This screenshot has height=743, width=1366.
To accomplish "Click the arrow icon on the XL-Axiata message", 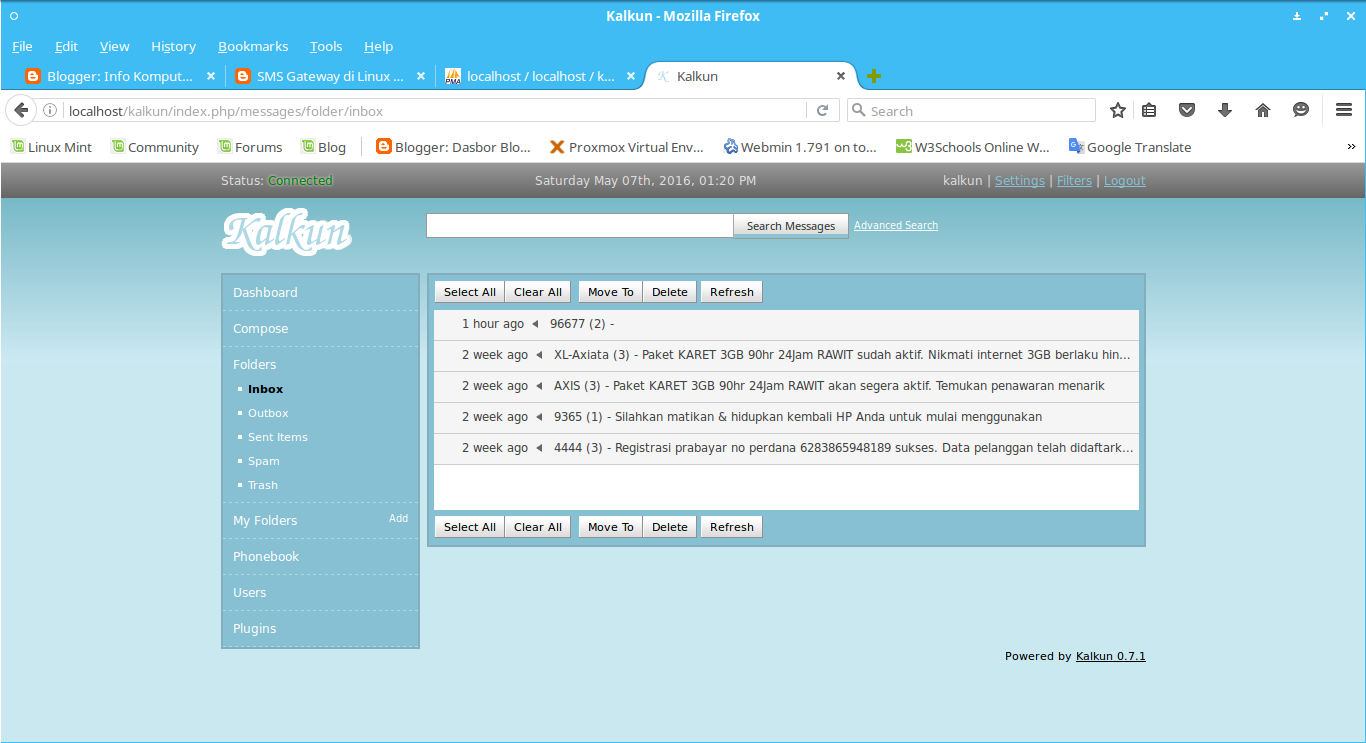I will click(539, 355).
